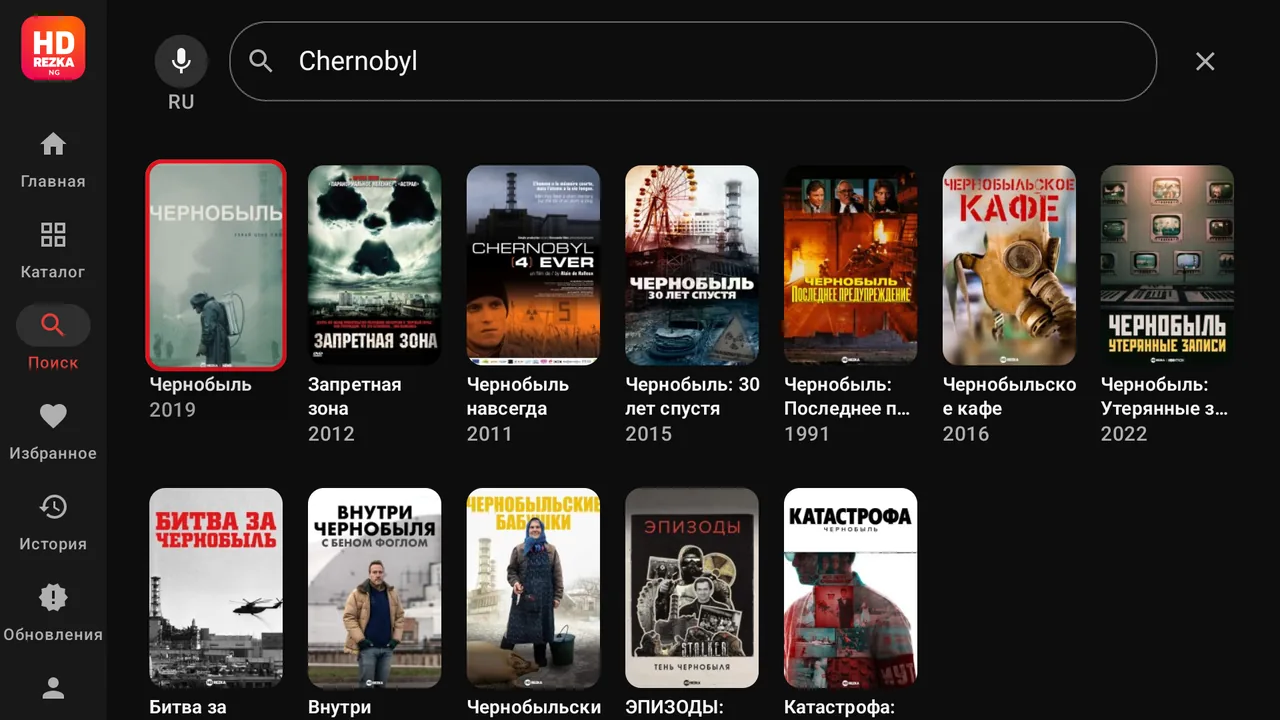The image size is (1280, 720).
Task: Click the title Чернобыль above 2019
Action: click(x=200, y=385)
